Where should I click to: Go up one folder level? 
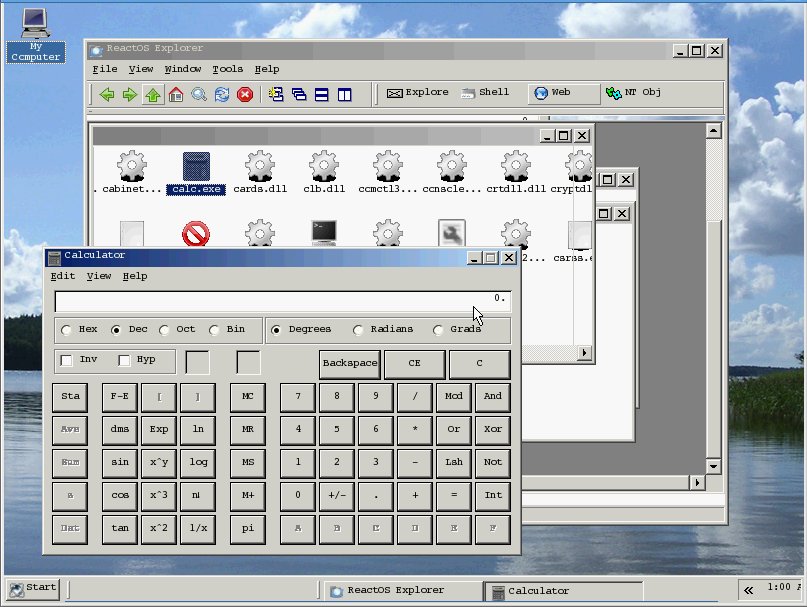click(152, 94)
